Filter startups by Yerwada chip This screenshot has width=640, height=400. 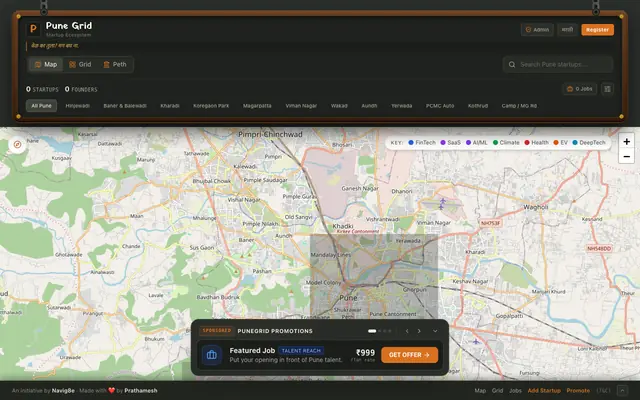(402, 106)
